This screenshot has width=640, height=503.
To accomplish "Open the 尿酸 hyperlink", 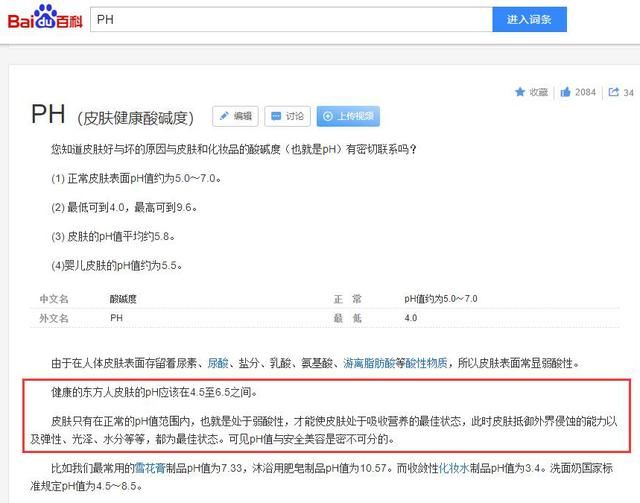I will pos(218,363).
